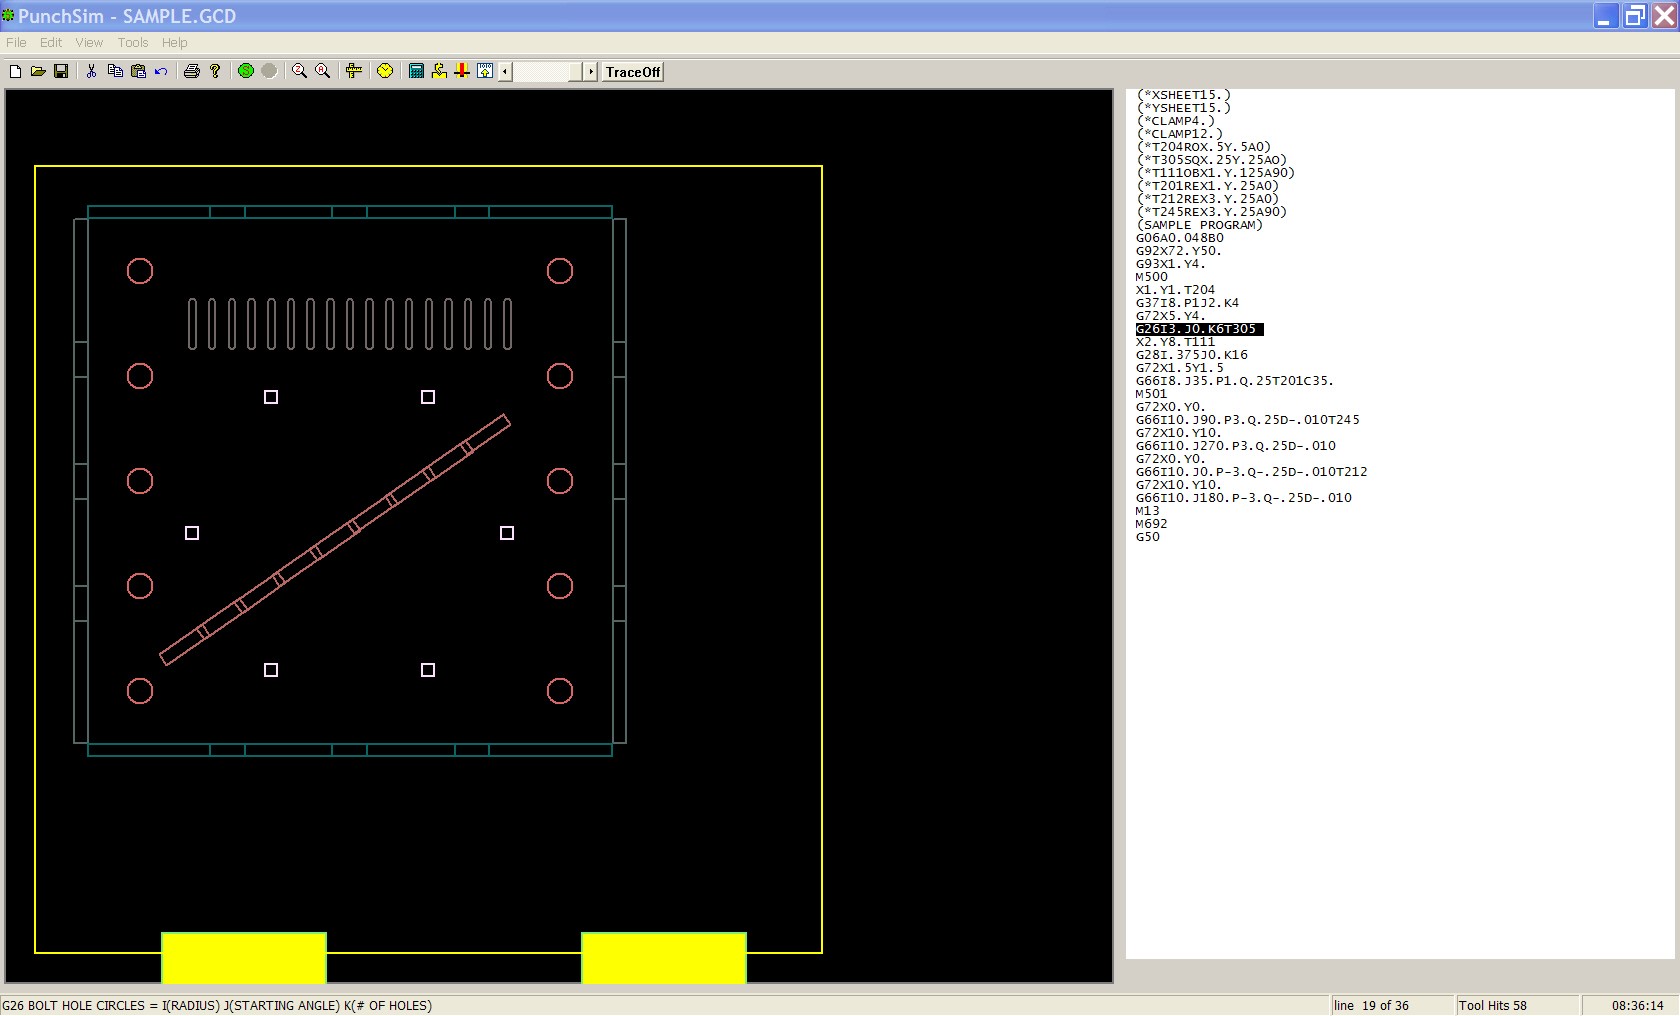Open the Tools menu
The image size is (1680, 1016).
[x=132, y=42]
